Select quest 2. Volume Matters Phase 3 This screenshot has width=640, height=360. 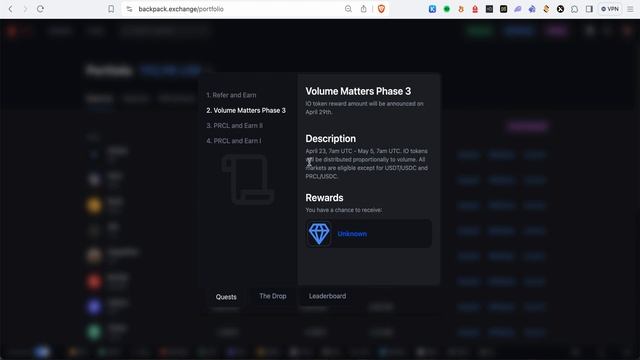click(246, 110)
